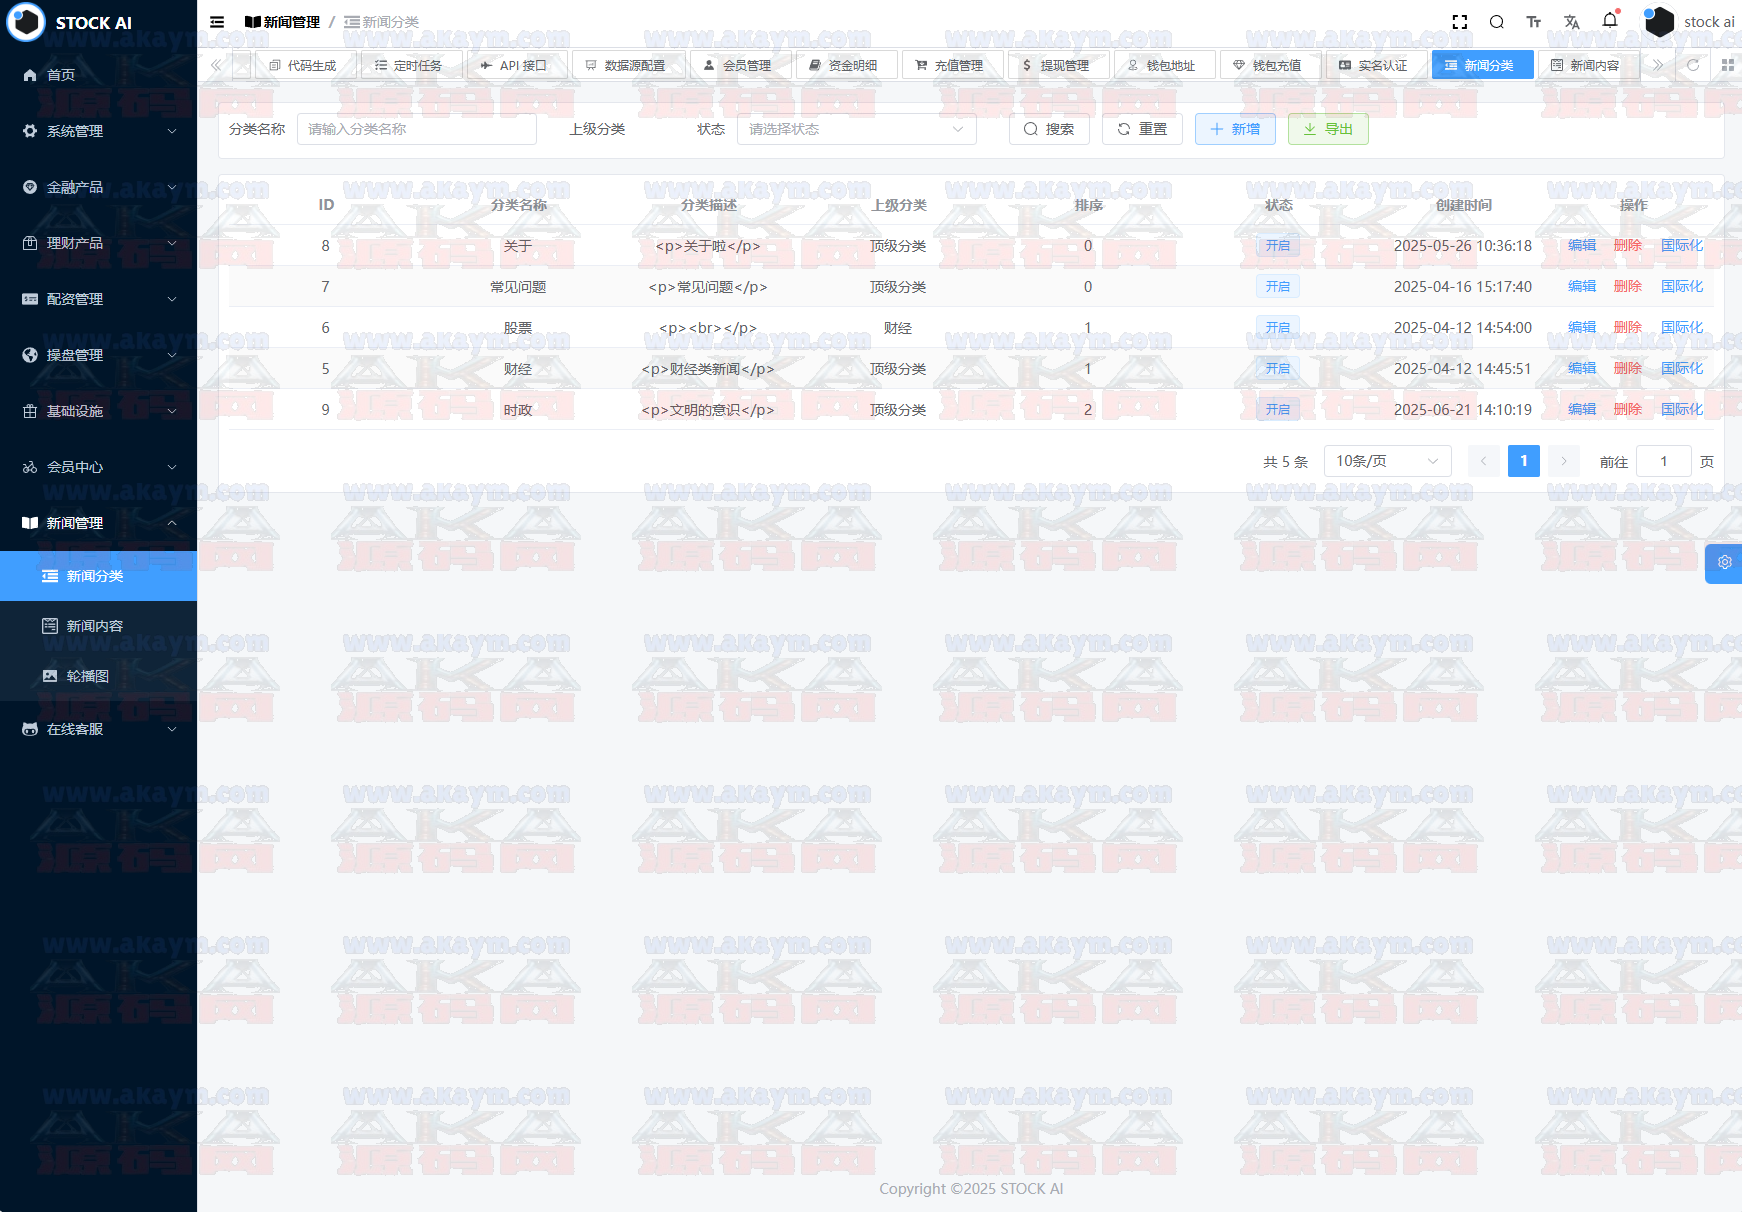
Task: Click the font size icon
Action: (1534, 22)
